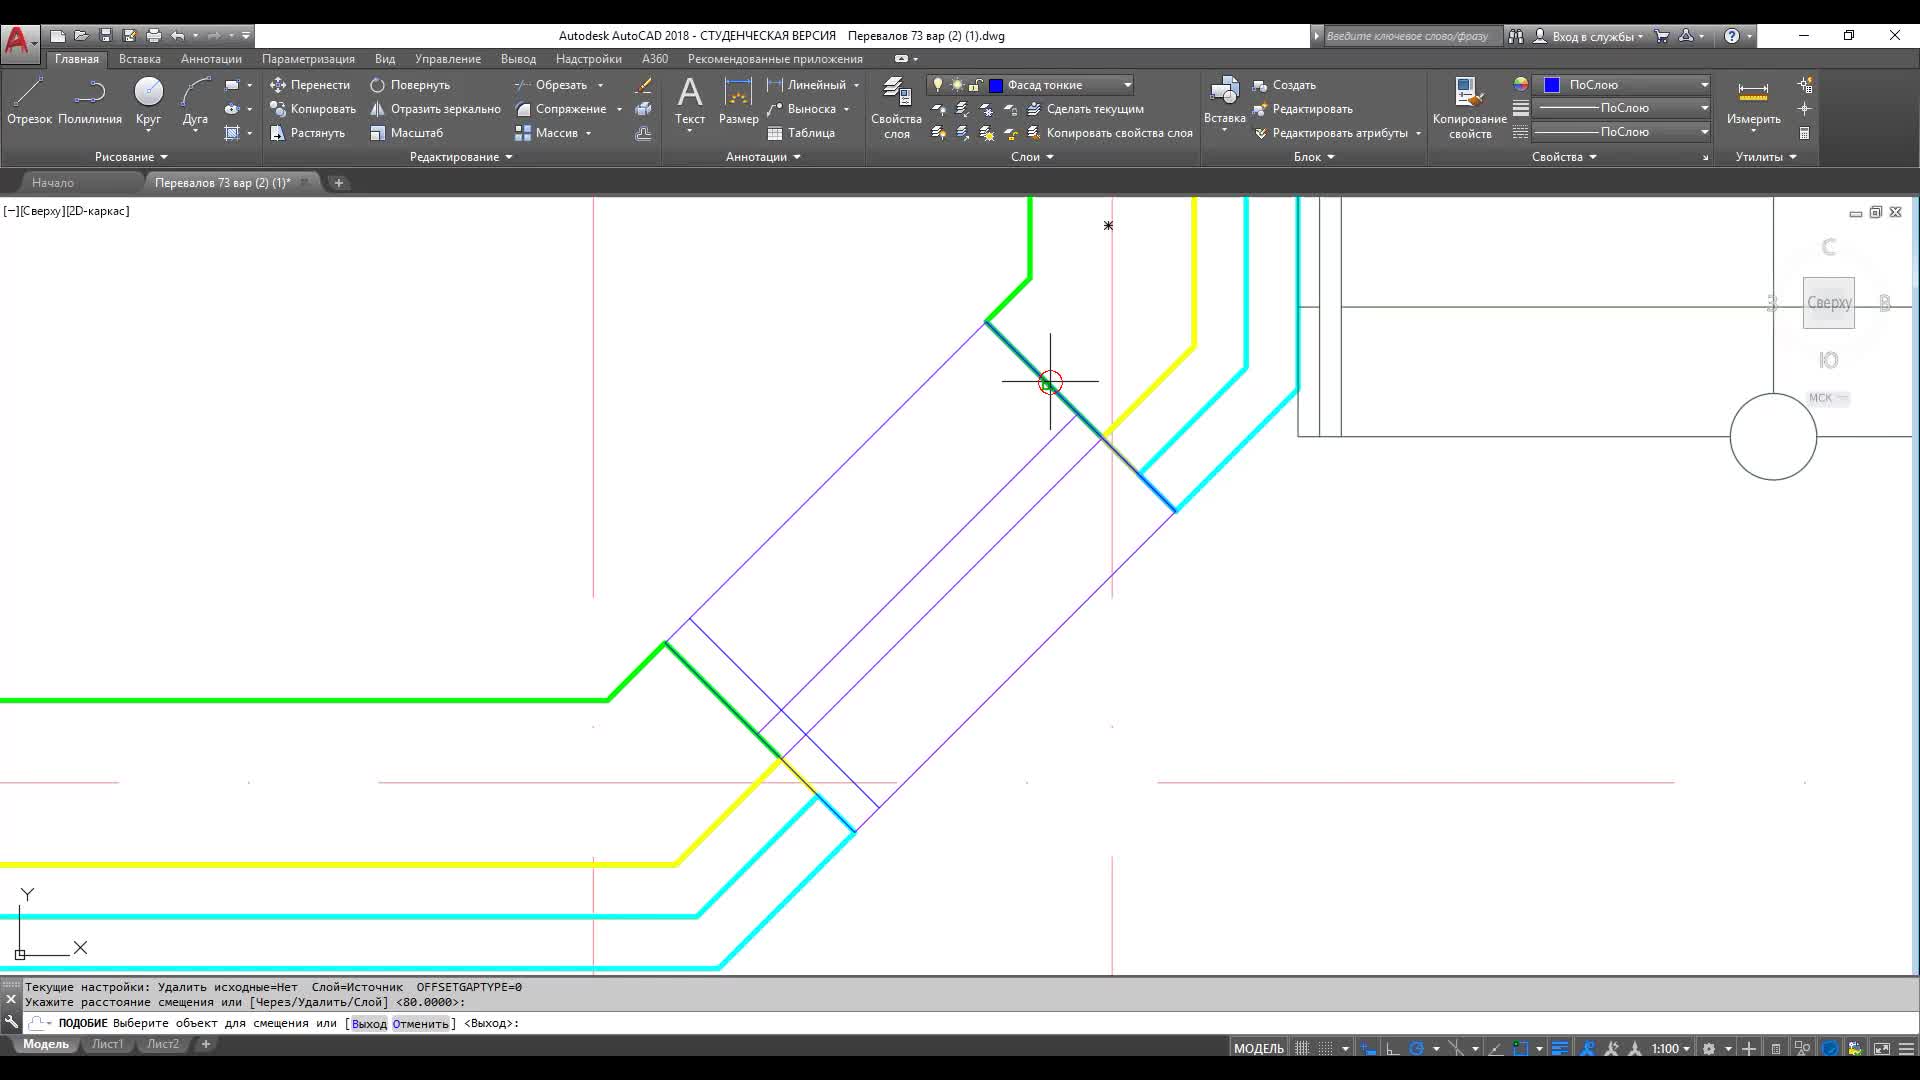Toggle ortho mode in status bar
The height and width of the screenshot is (1080, 1920).
tap(1392, 1048)
